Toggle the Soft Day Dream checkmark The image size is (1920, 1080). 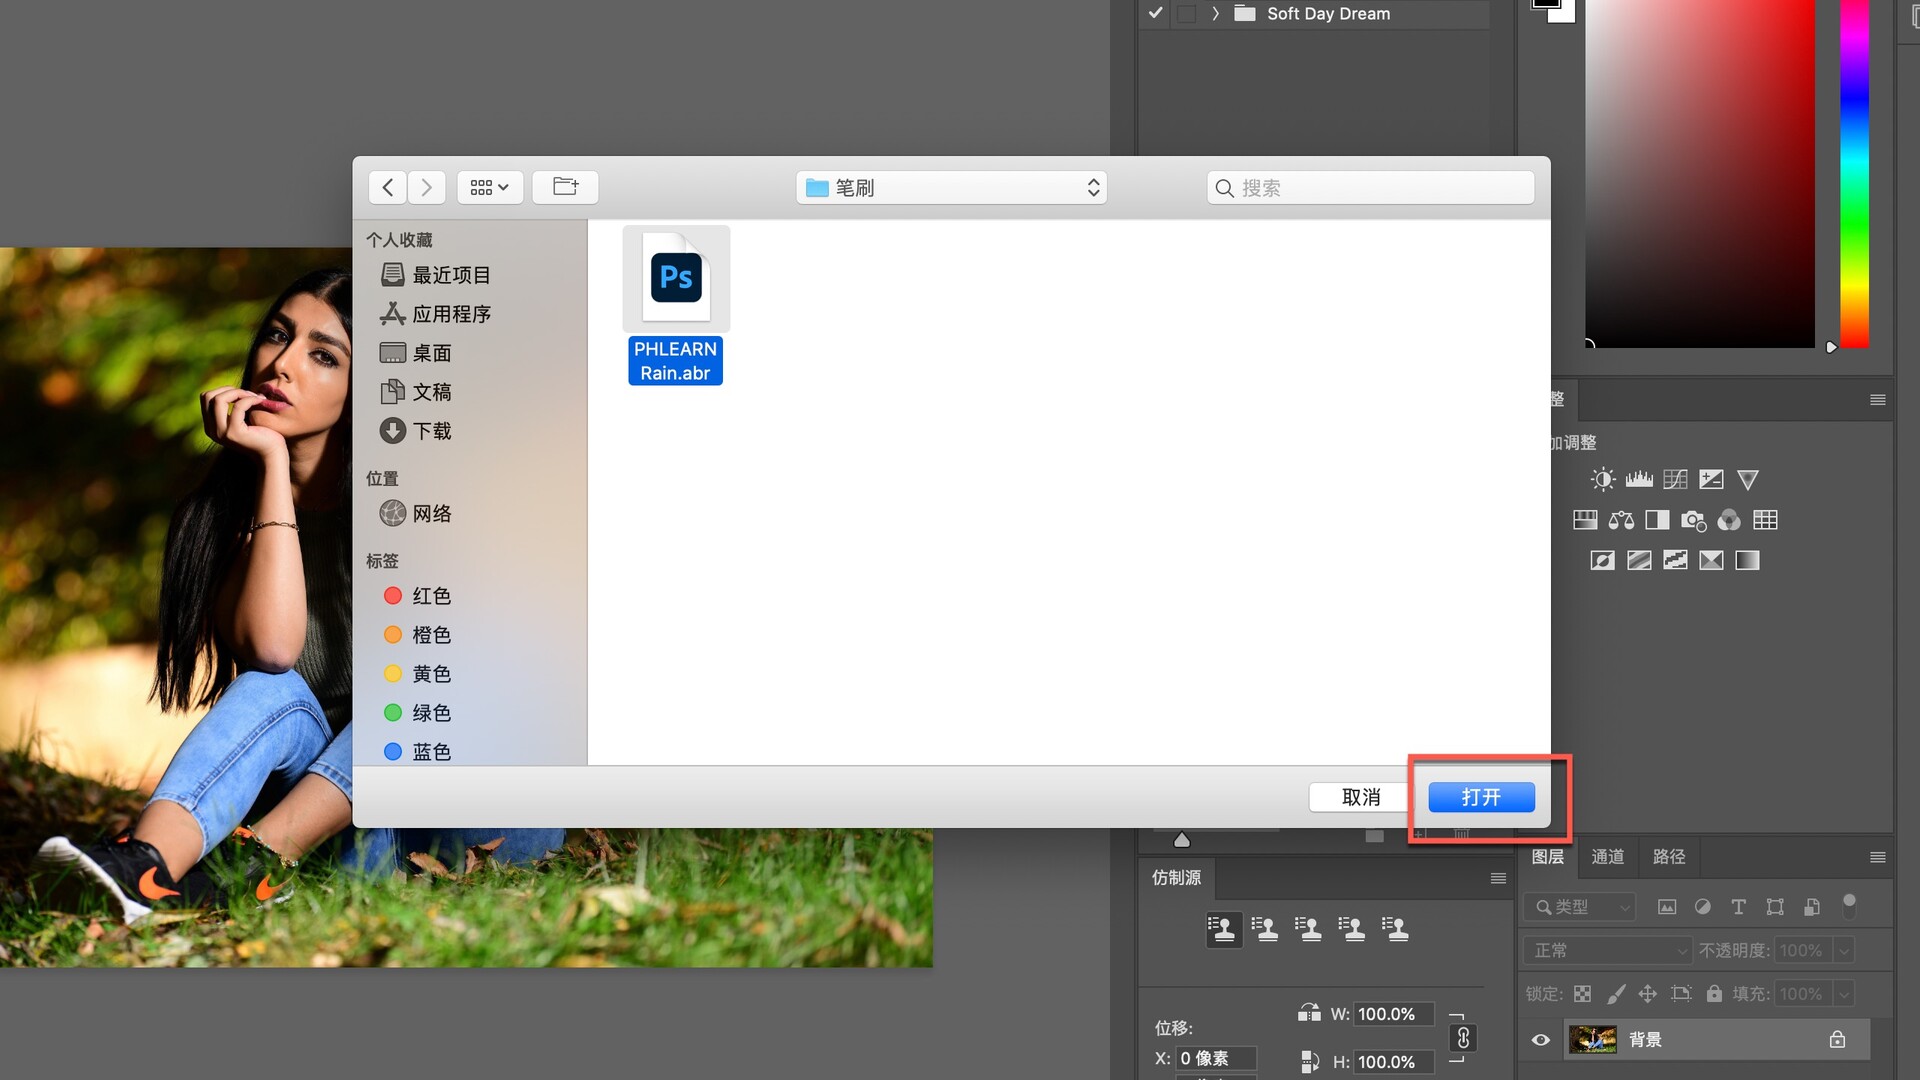1155,13
